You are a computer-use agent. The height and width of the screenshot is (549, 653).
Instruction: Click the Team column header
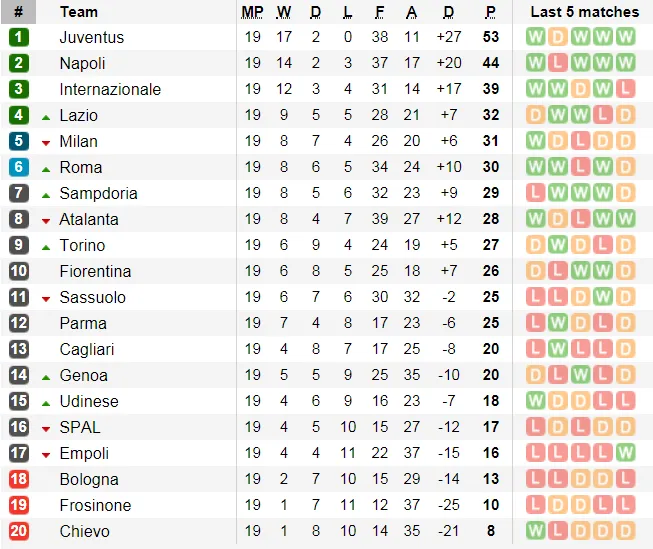79,12
